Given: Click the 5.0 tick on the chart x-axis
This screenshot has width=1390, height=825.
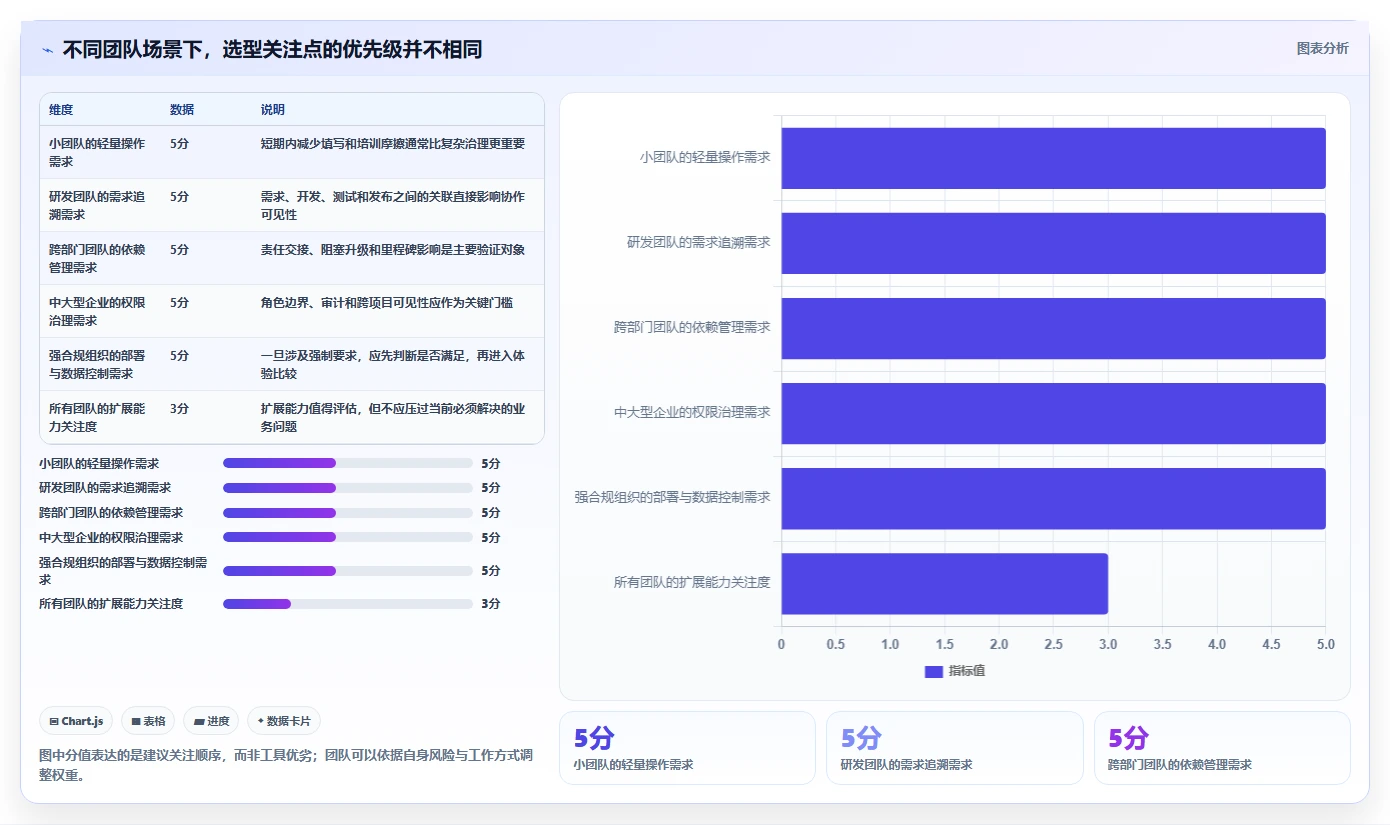Looking at the screenshot, I should 1325,645.
